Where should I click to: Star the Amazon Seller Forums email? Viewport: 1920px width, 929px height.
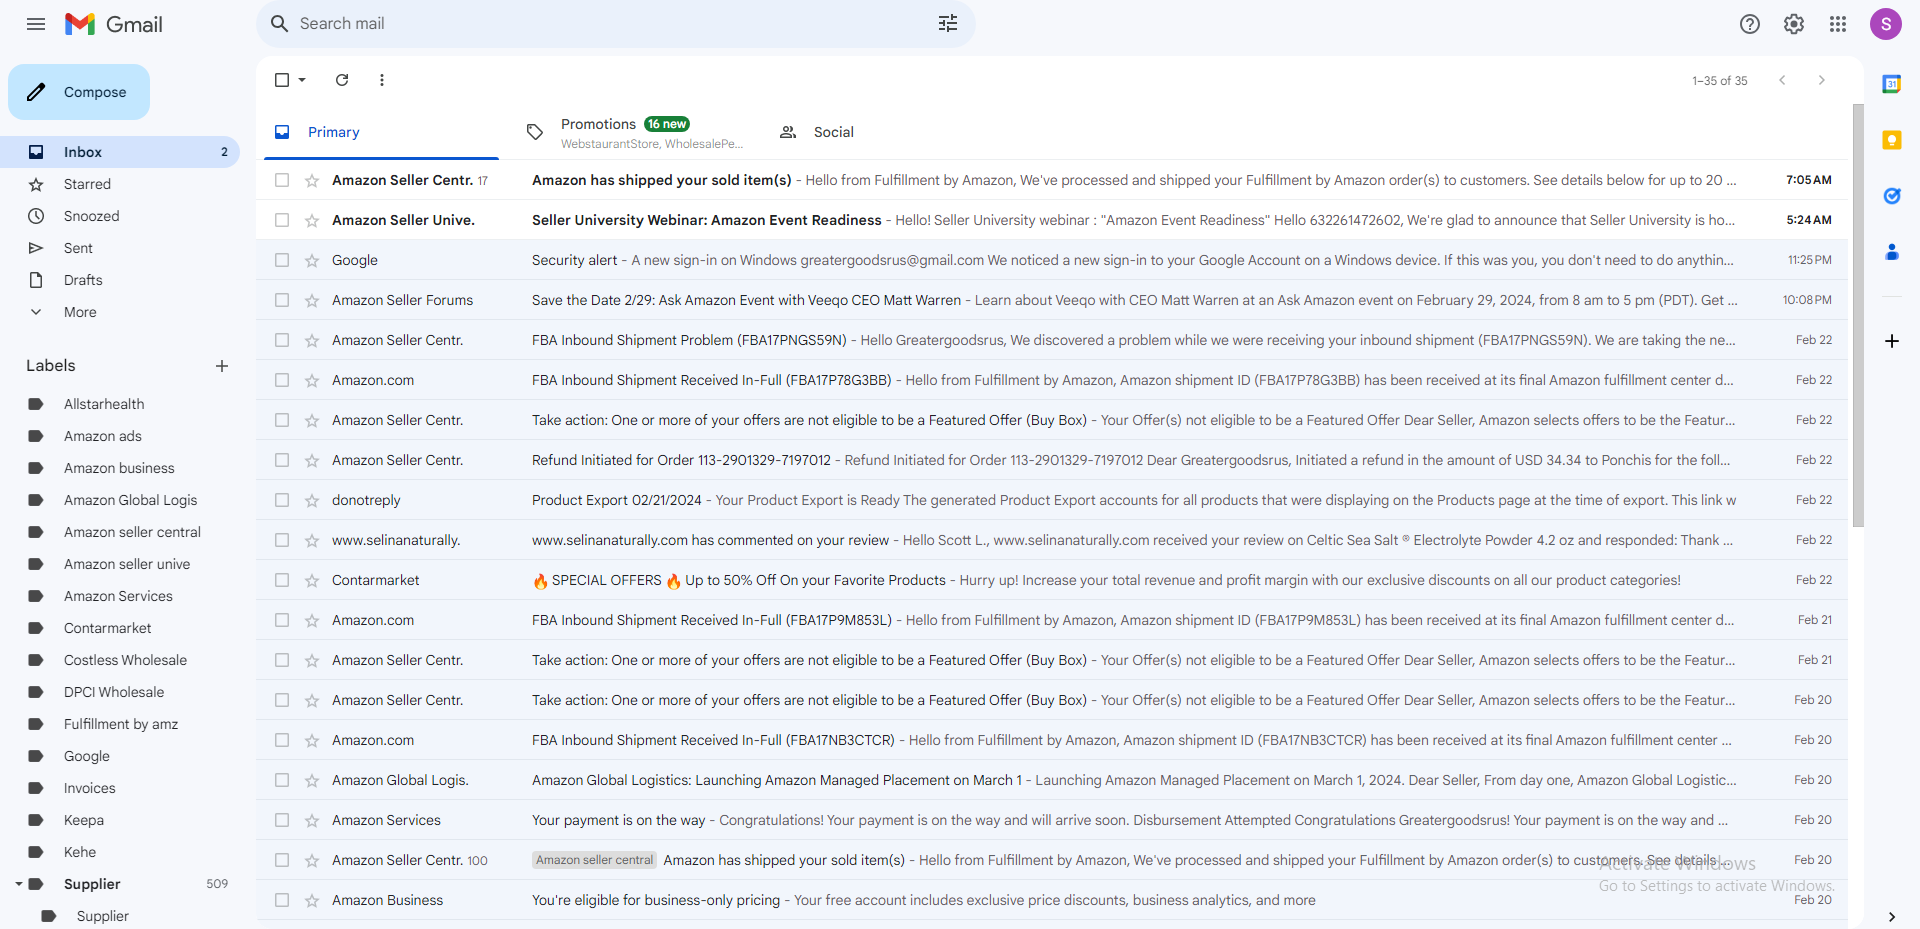coord(312,300)
